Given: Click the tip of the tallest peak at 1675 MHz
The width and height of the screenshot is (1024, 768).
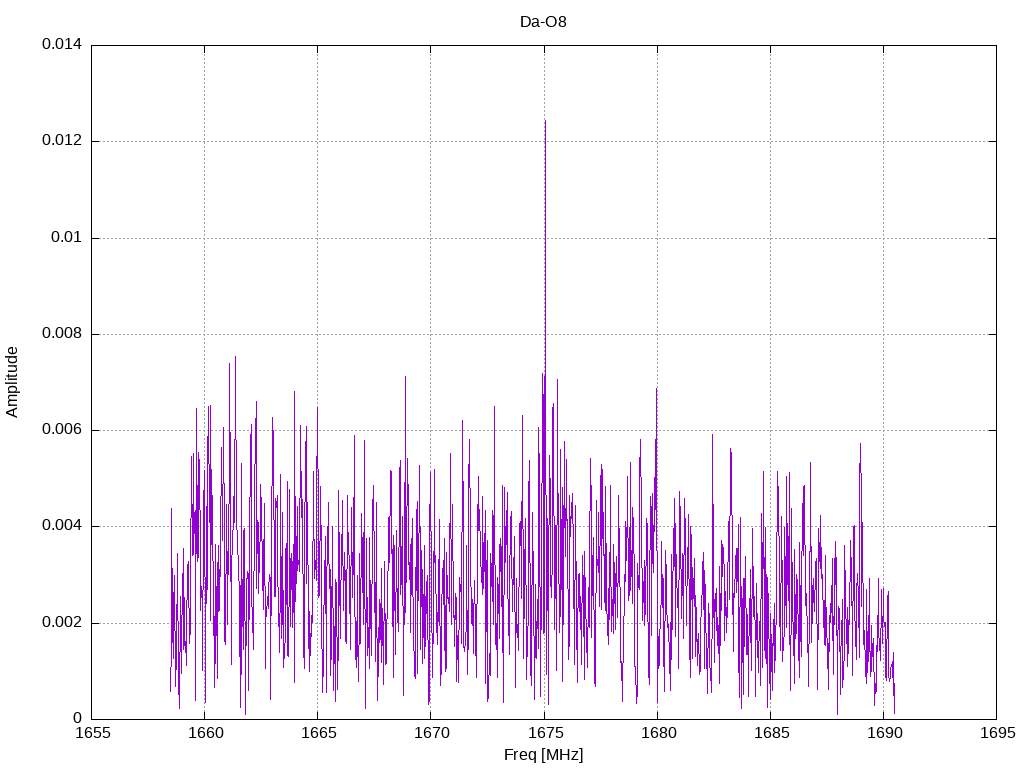Looking at the screenshot, I should coord(545,121).
